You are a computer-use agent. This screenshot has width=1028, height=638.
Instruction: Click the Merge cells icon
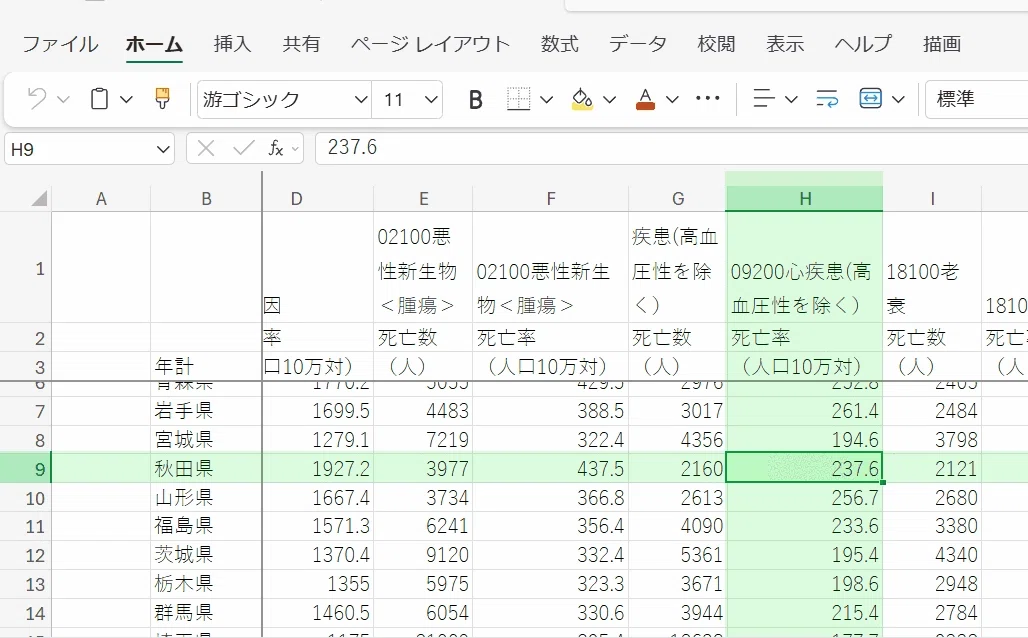870,99
